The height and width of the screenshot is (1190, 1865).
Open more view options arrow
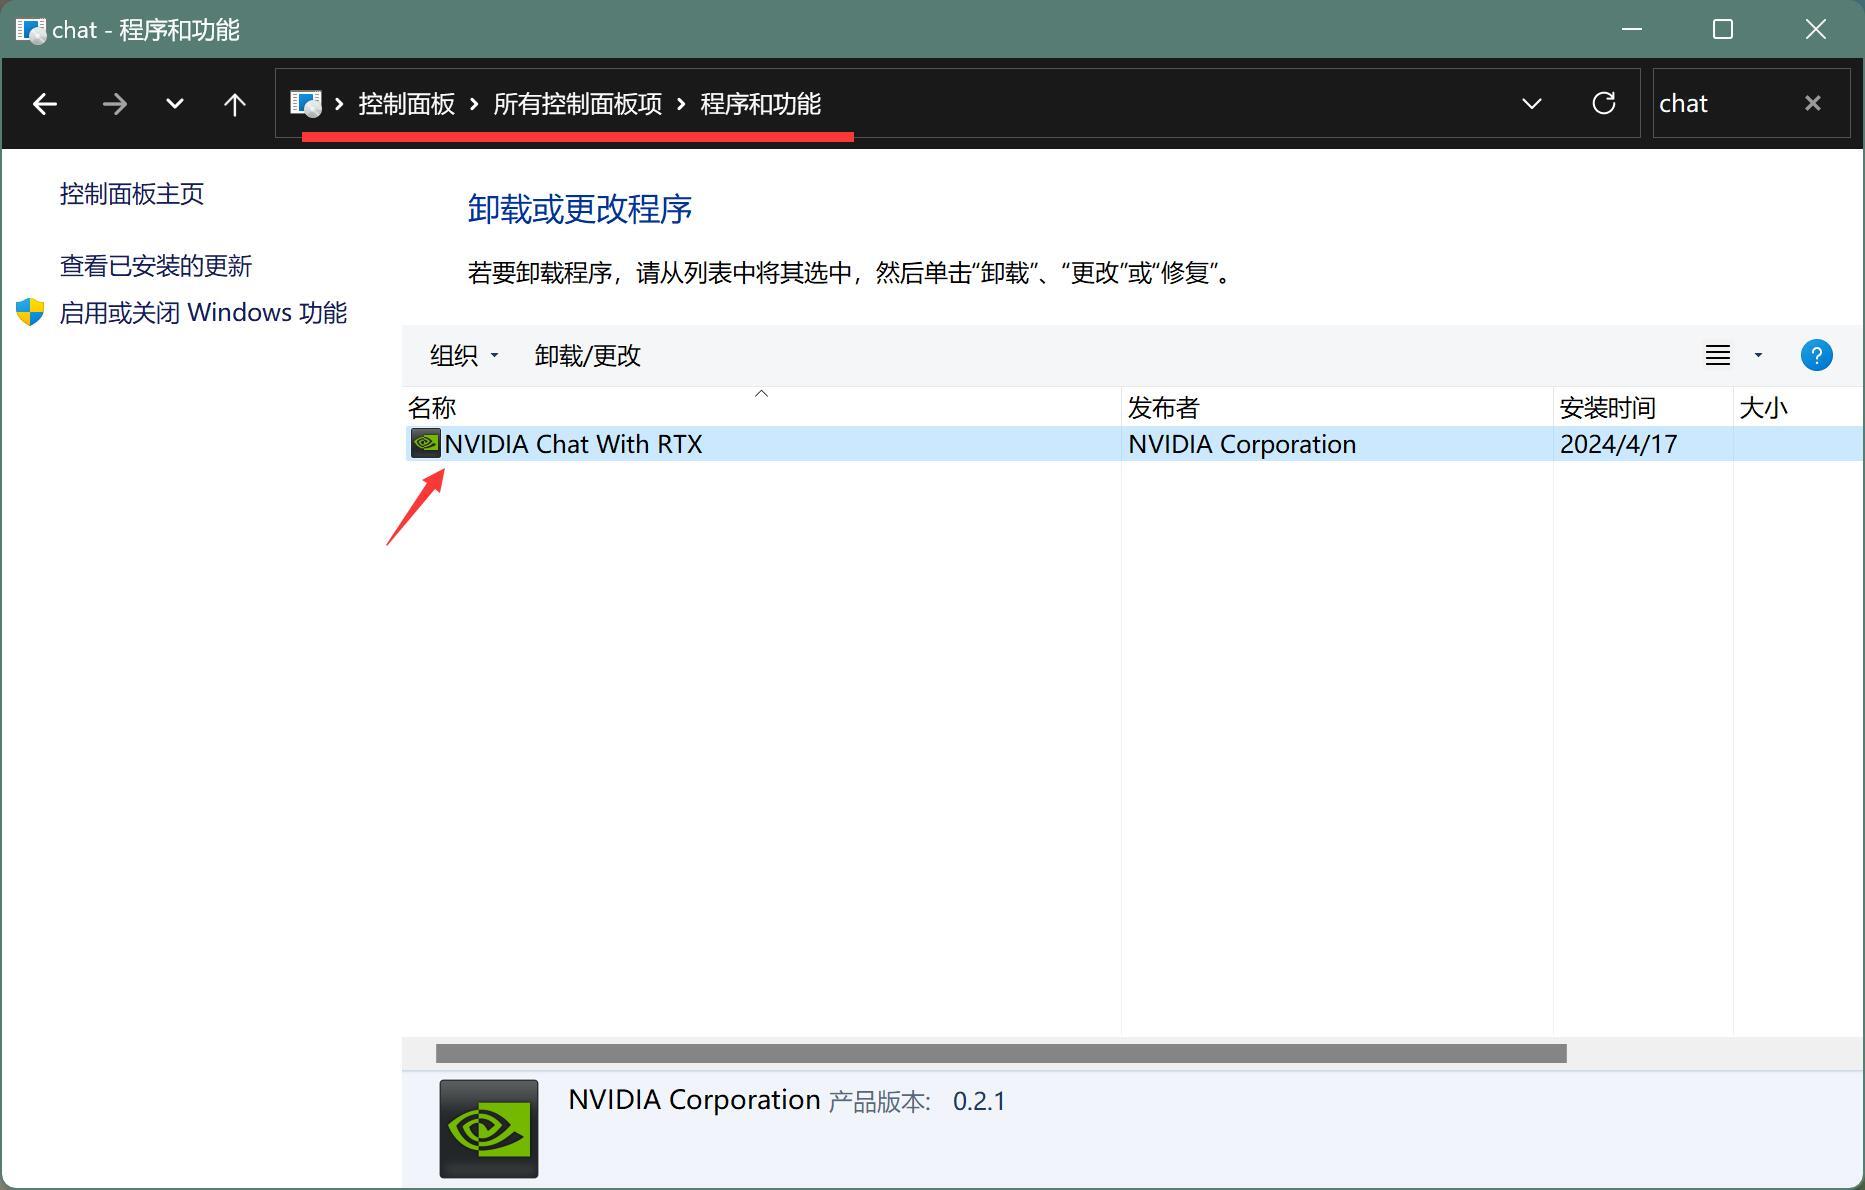[1758, 355]
